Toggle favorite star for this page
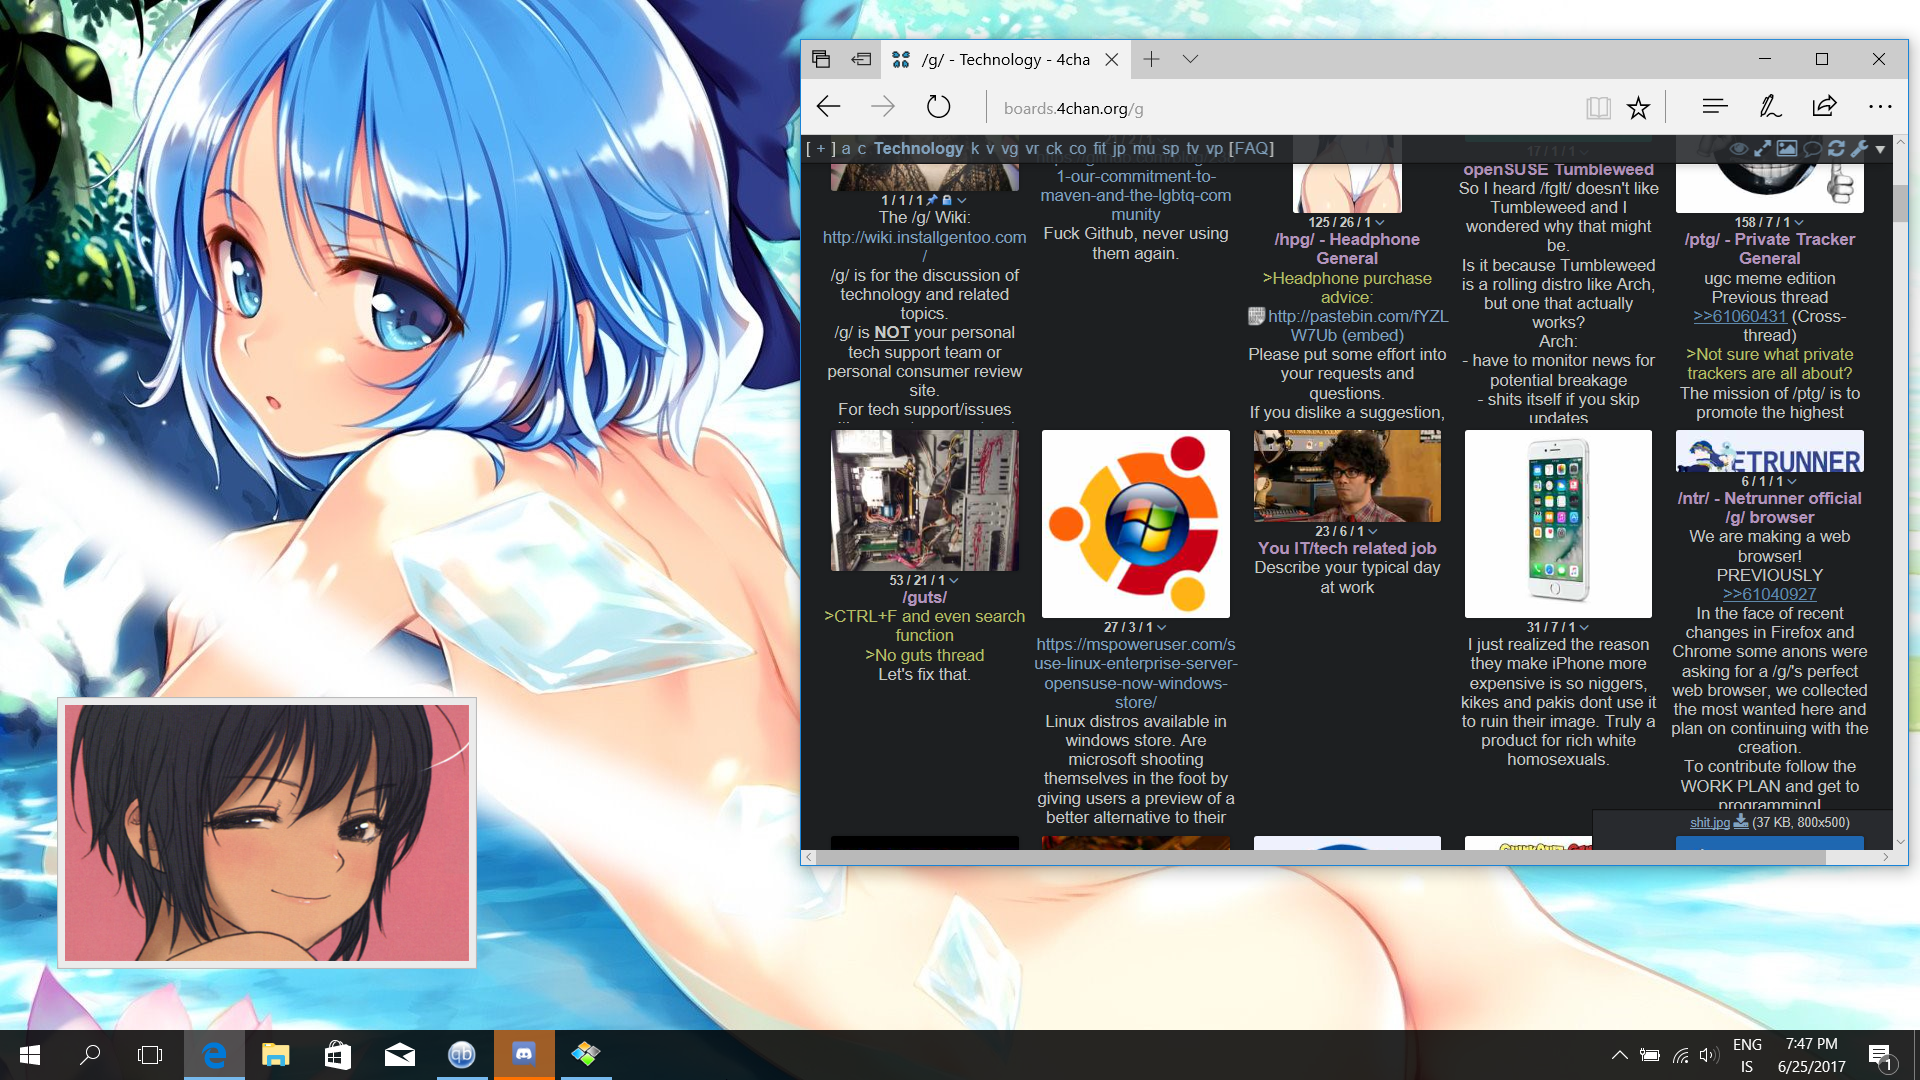Screen dimensions: 1920x1080 pos(1638,108)
